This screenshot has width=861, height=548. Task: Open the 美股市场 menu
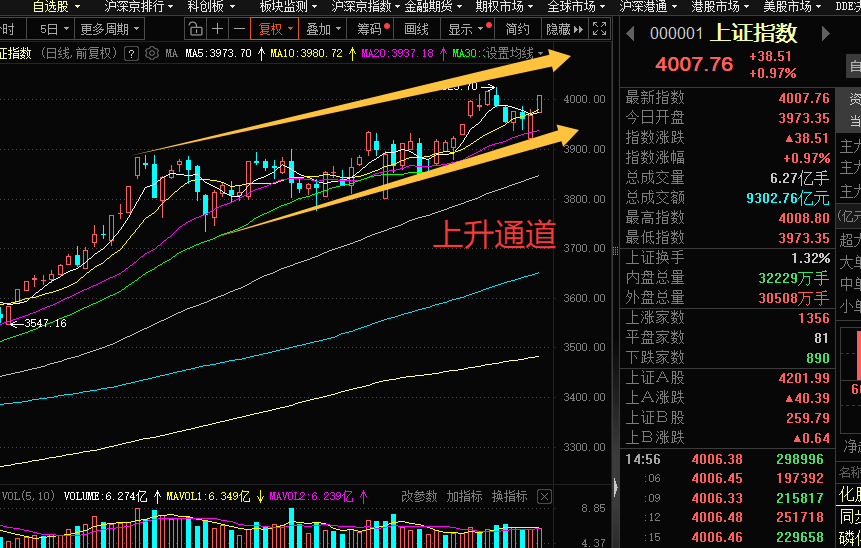tap(792, 7)
